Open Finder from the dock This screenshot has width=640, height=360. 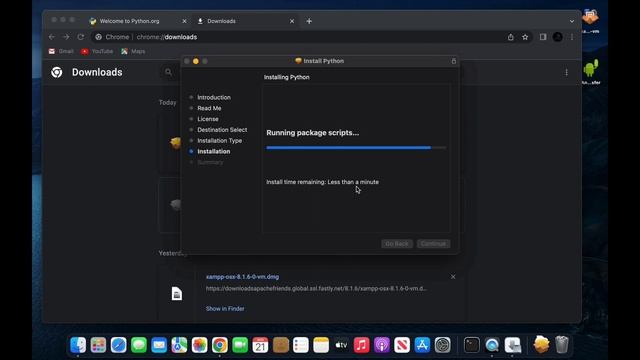(x=78, y=345)
